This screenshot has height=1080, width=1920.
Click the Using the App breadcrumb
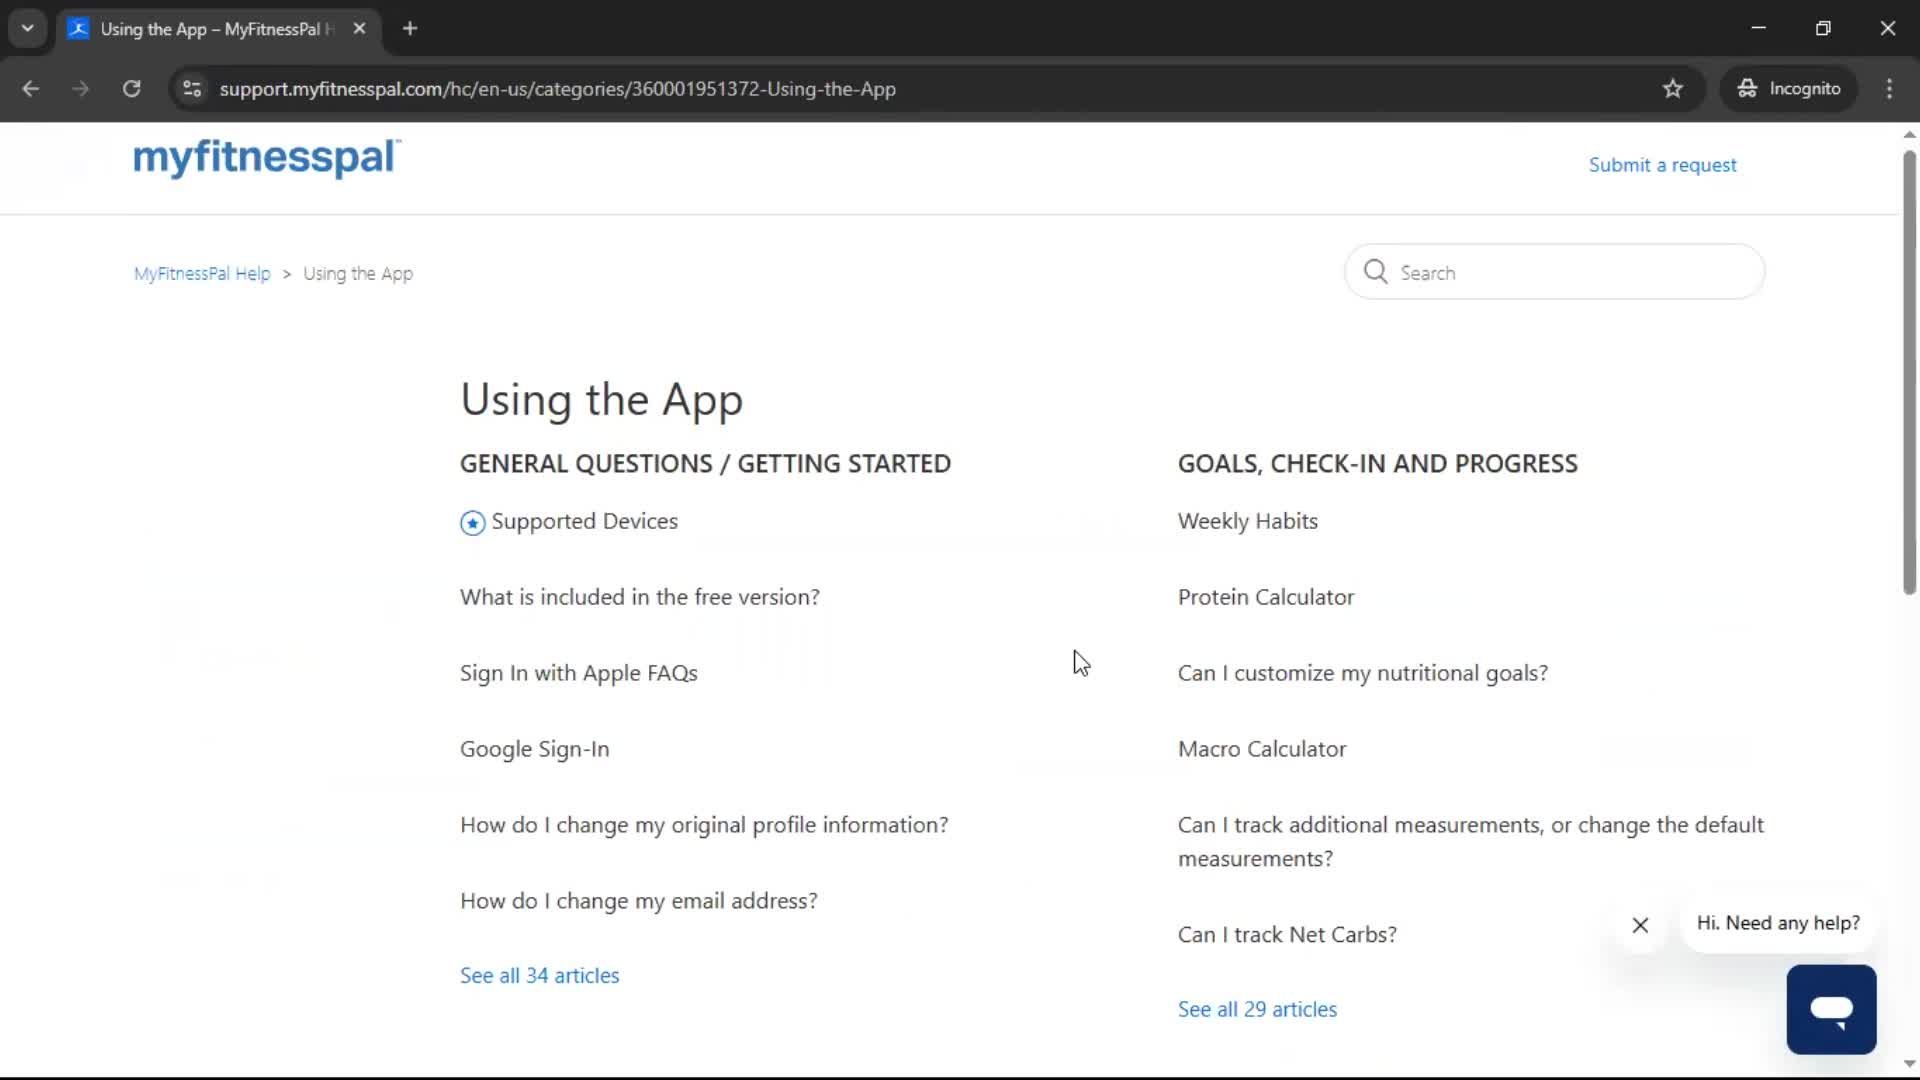click(x=358, y=274)
